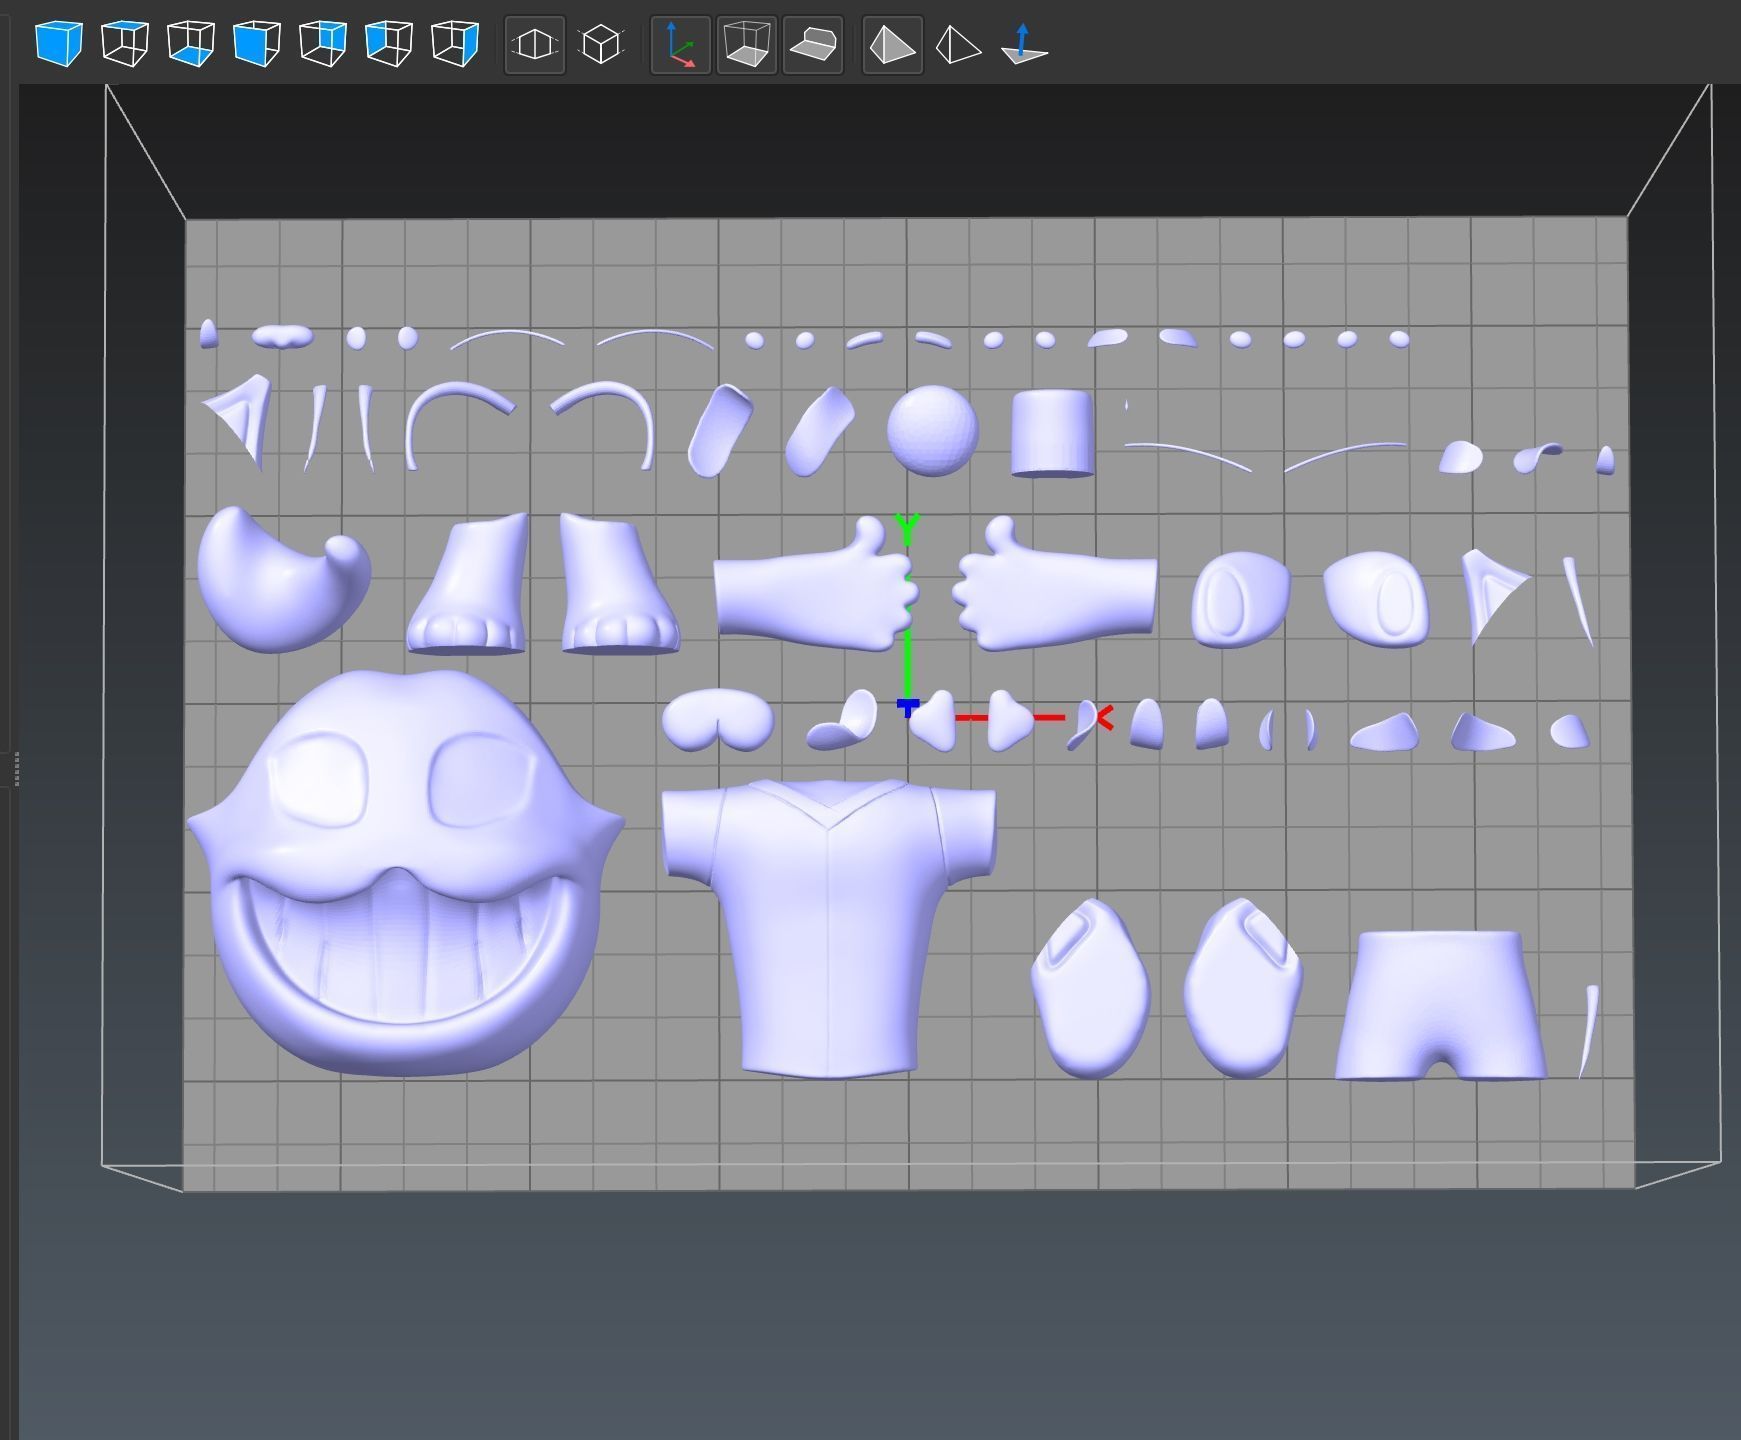
Task: Select the cylinder model
Action: [1052, 433]
